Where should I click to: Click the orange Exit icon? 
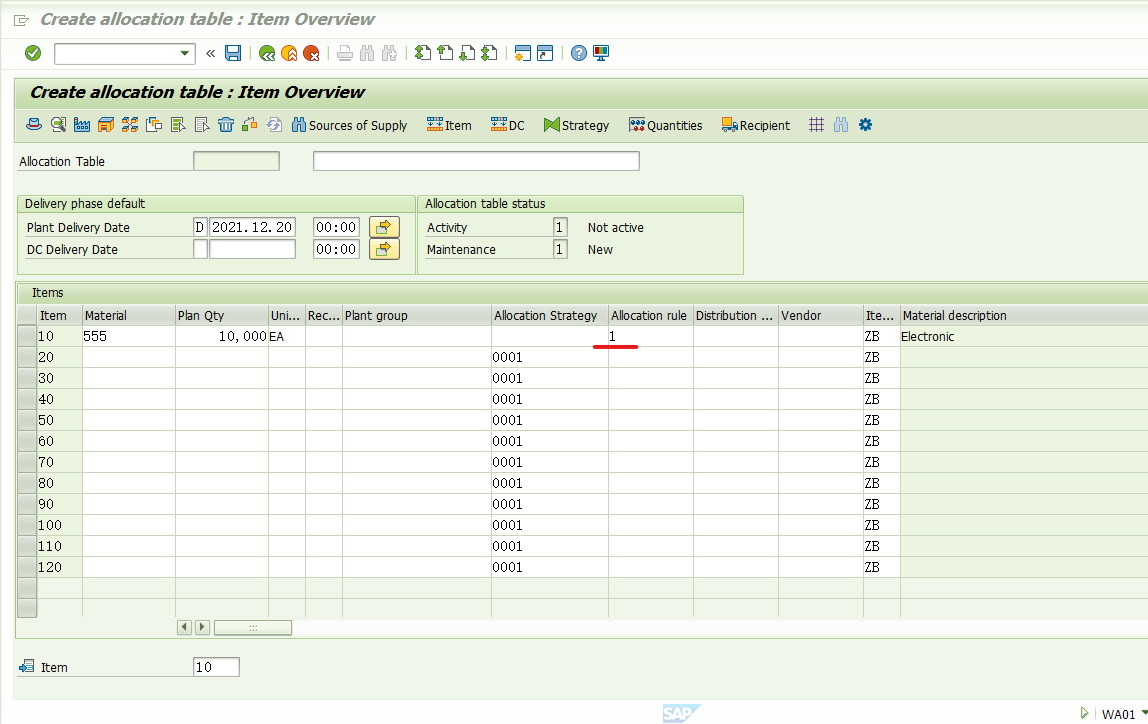(x=289, y=53)
